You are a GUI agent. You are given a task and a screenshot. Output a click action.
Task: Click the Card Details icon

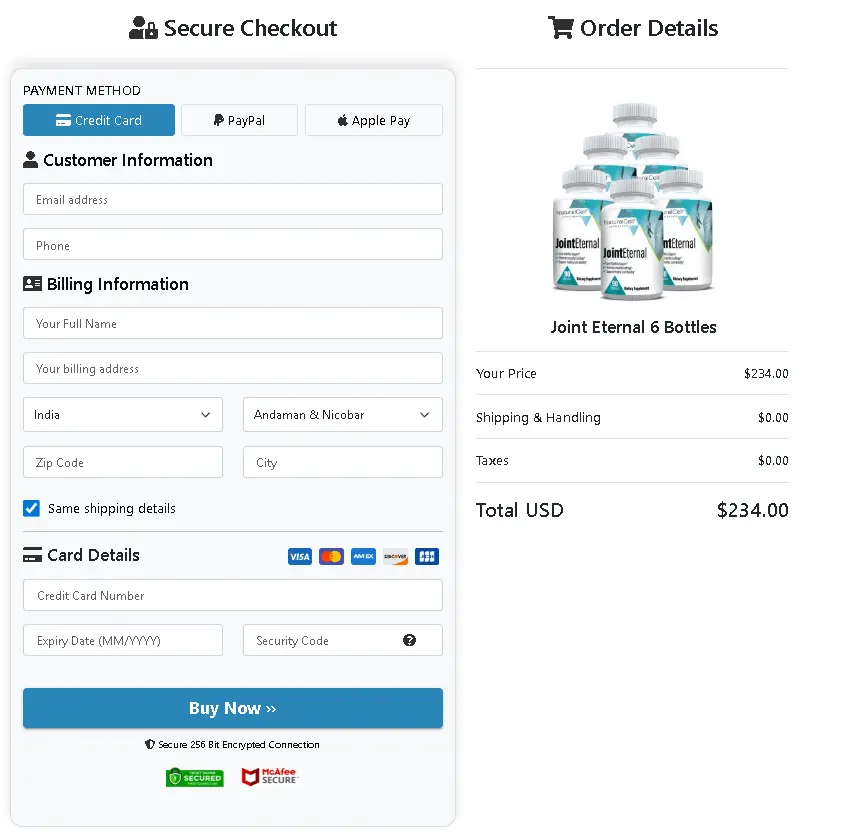[31, 555]
